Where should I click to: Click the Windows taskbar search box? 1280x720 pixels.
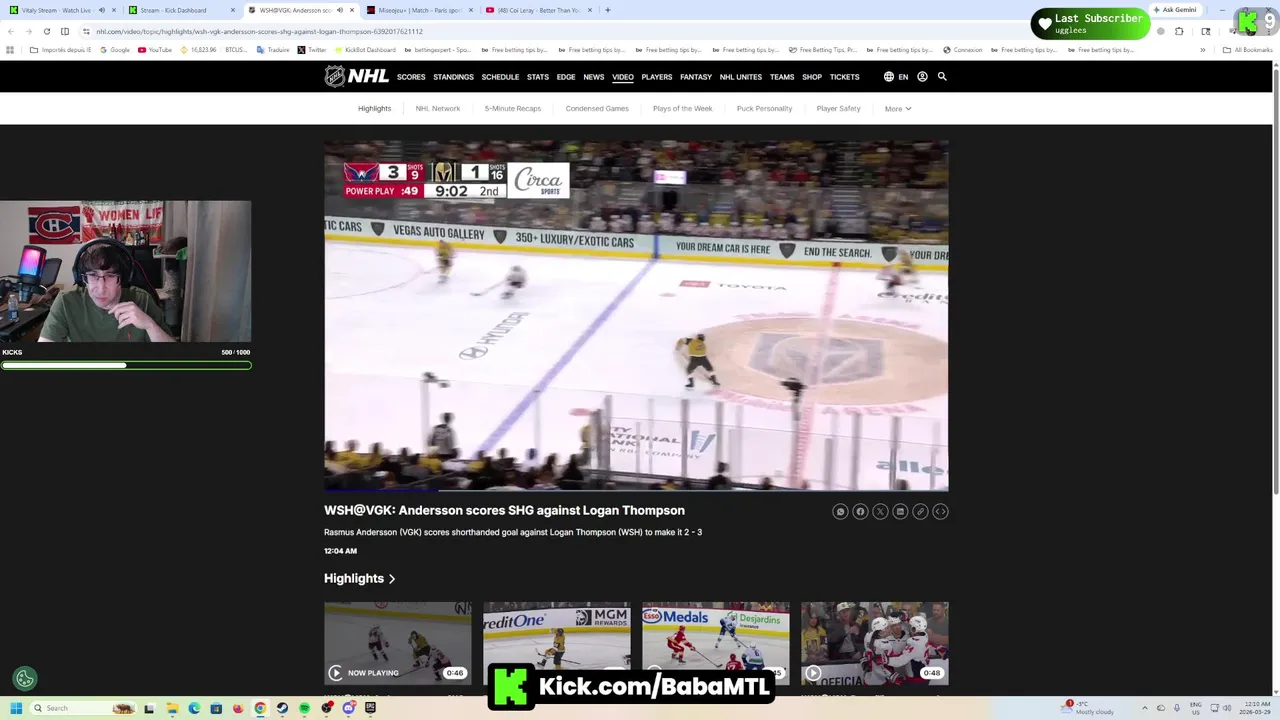pos(82,708)
